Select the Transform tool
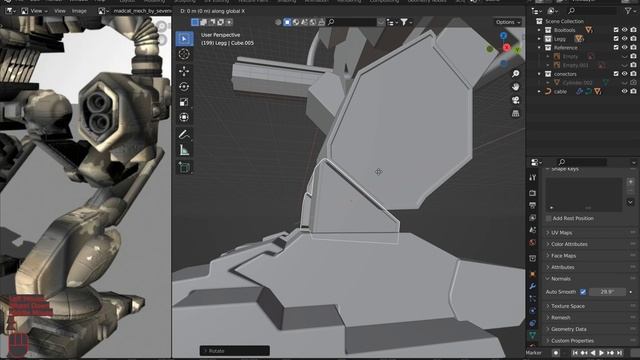 [x=184, y=118]
